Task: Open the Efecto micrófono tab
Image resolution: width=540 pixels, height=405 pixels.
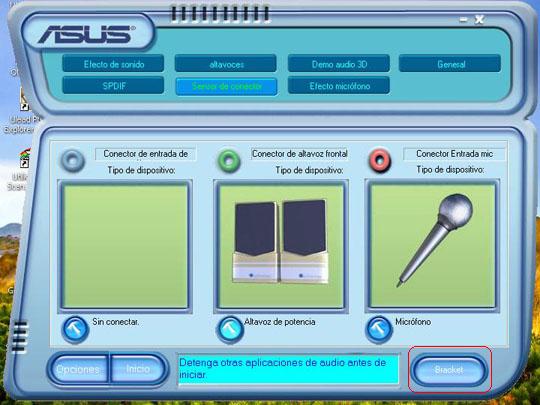Action: tap(339, 86)
